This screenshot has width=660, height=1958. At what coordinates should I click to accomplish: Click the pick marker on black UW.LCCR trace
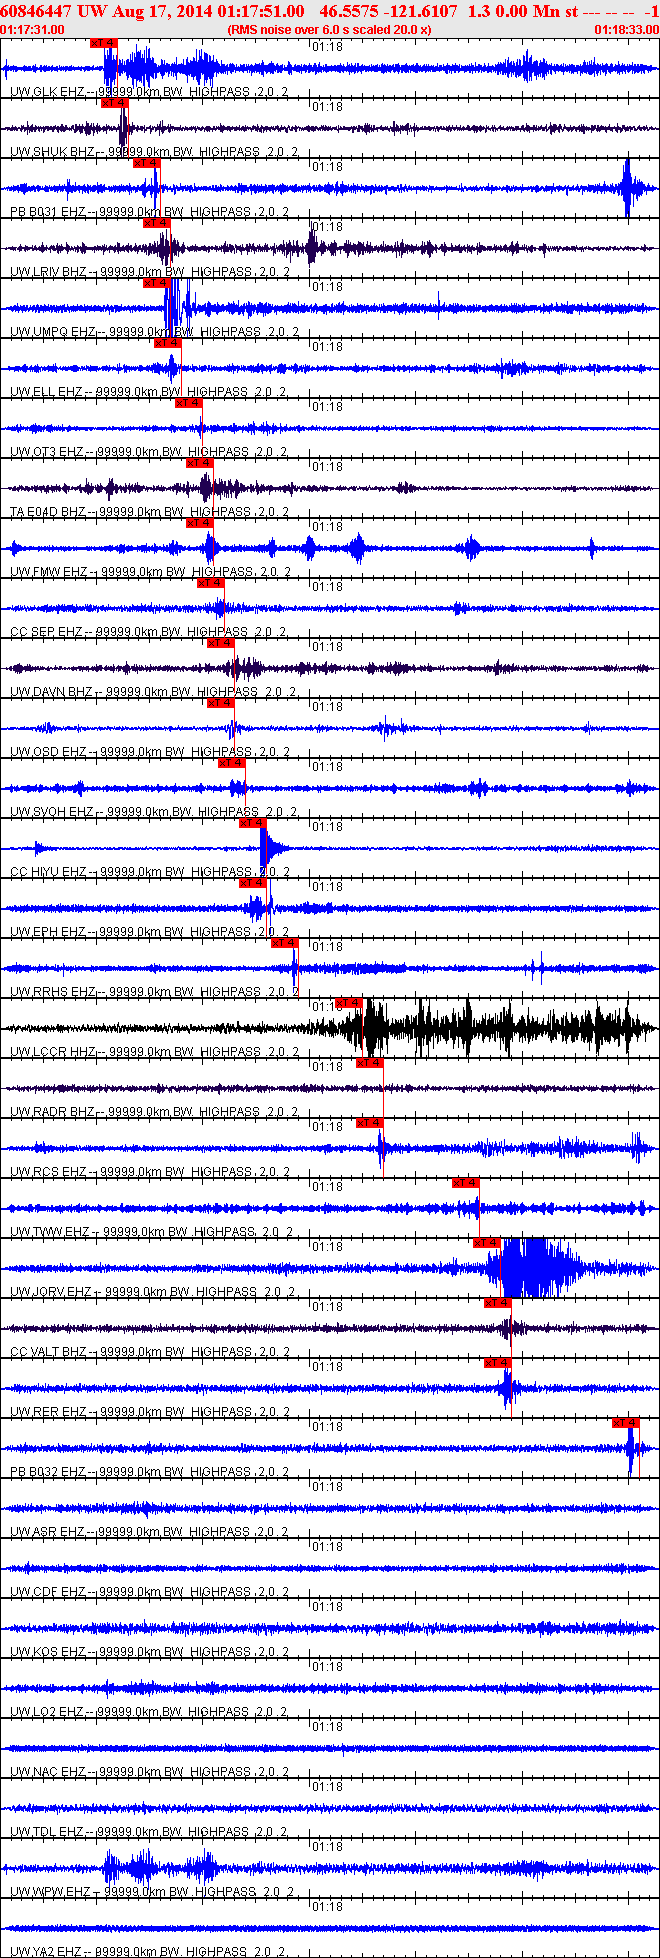[x=349, y=1003]
